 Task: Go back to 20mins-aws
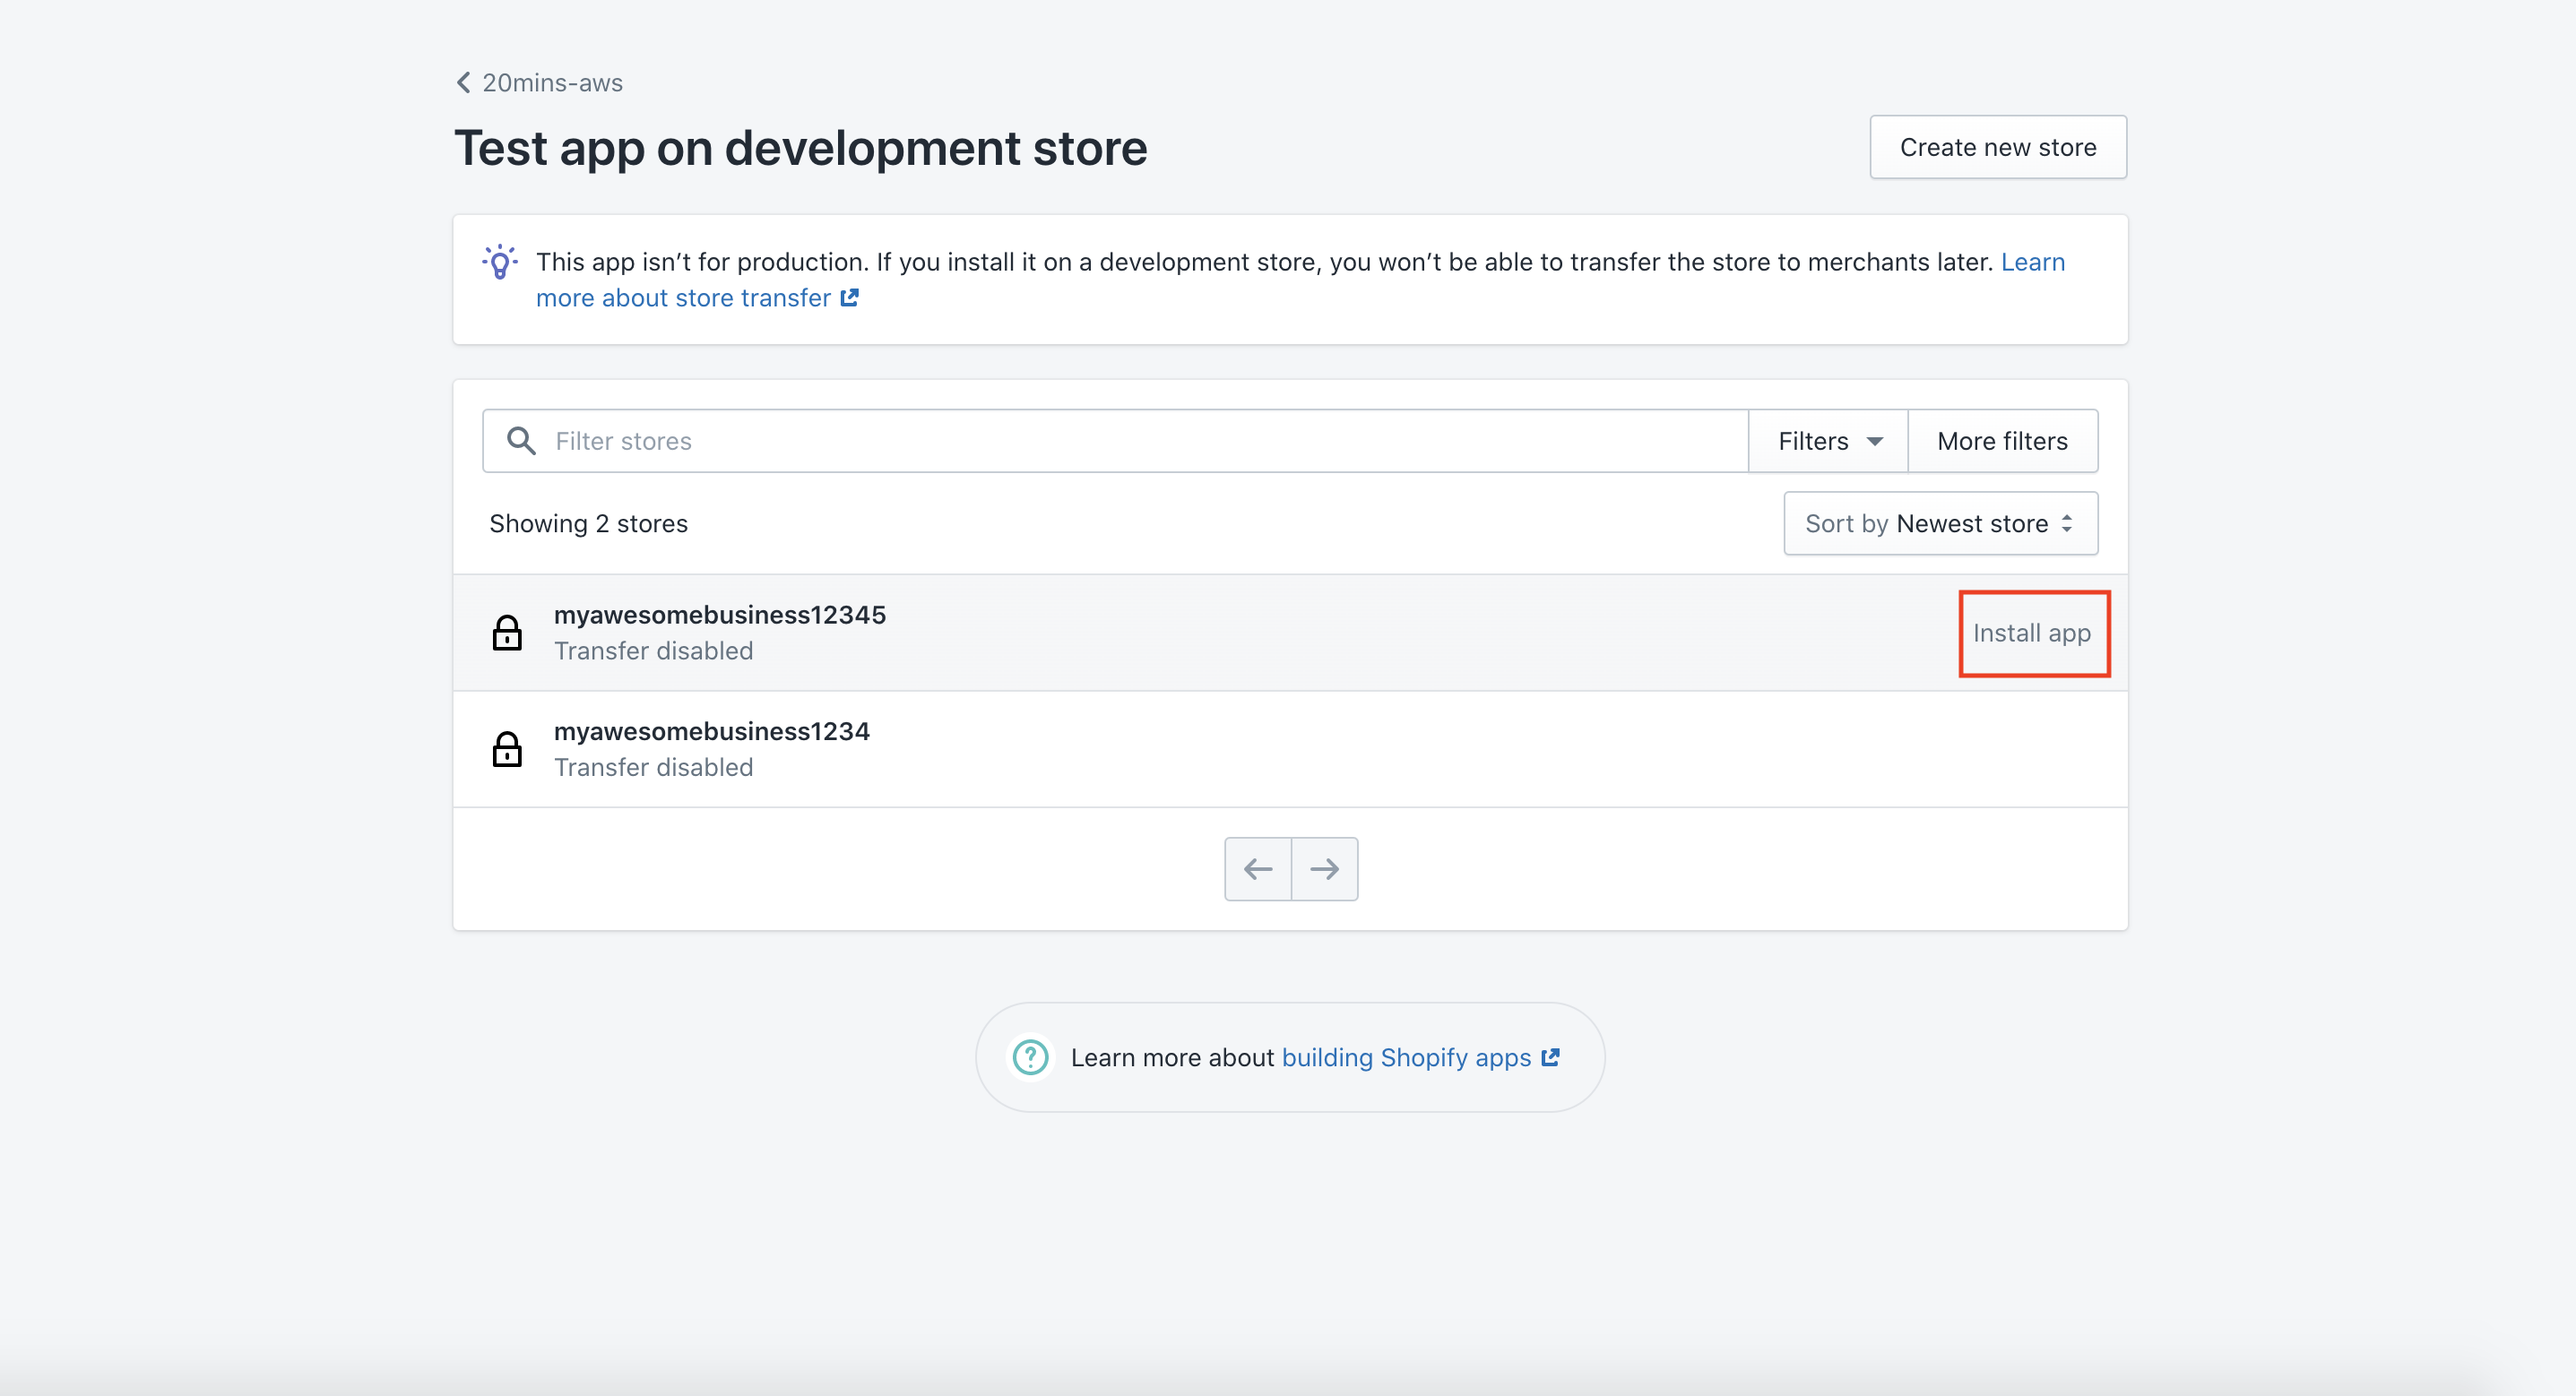pos(539,83)
